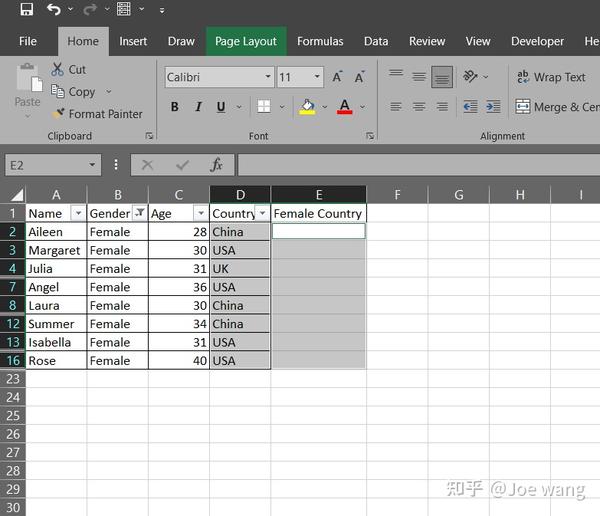This screenshot has height=516, width=600.
Task: Click the Save icon in quick access toolbar
Action: (26, 9)
